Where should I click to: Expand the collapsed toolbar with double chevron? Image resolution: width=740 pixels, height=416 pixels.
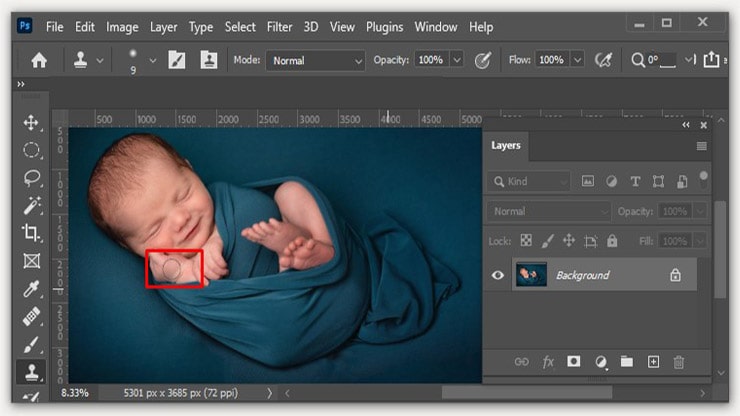pyautogui.click(x=21, y=84)
